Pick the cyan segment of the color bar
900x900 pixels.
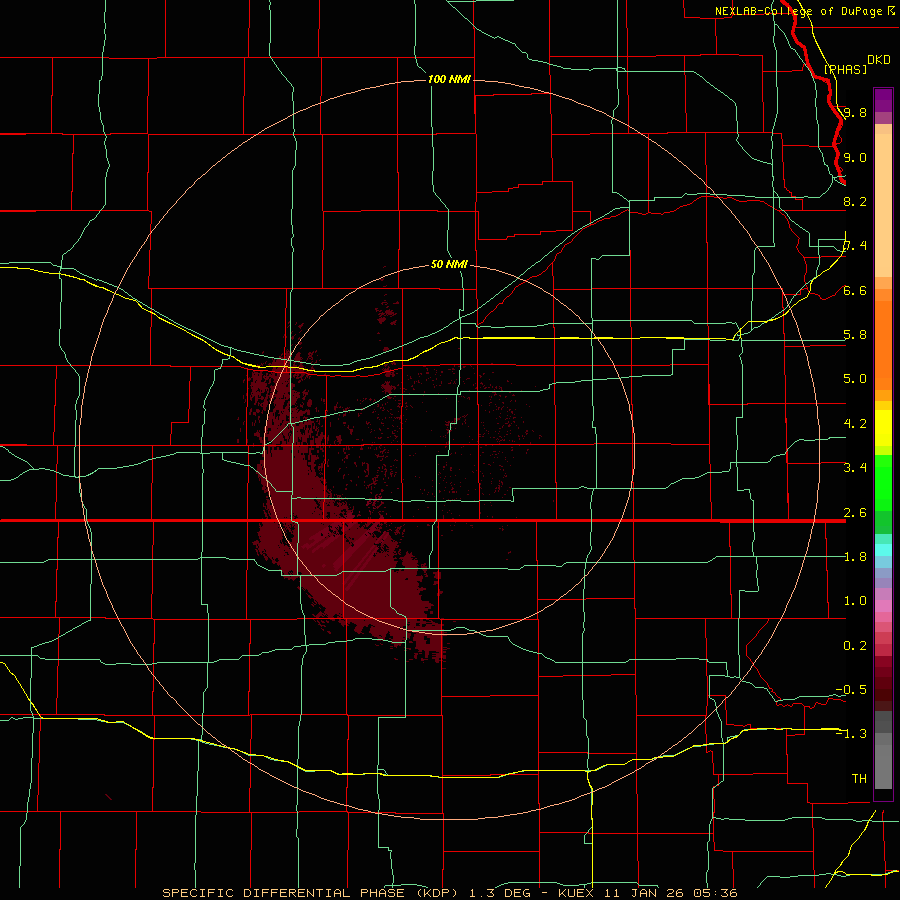883,550
